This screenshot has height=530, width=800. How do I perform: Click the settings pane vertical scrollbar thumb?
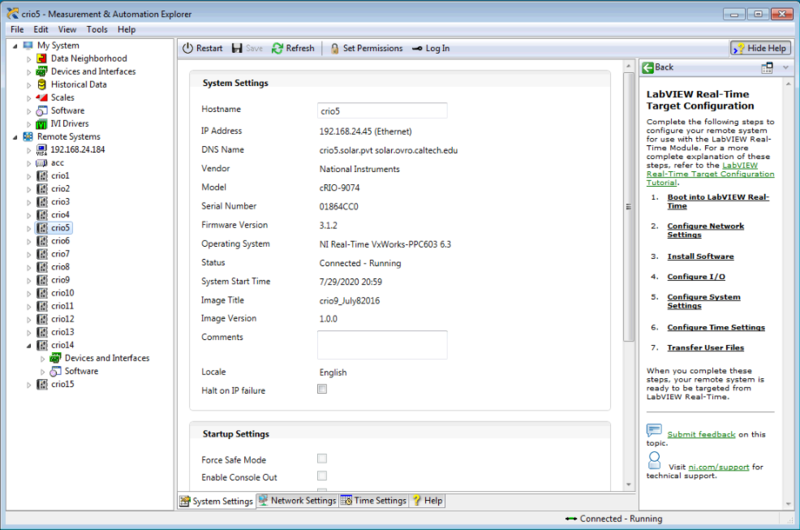coord(629,207)
